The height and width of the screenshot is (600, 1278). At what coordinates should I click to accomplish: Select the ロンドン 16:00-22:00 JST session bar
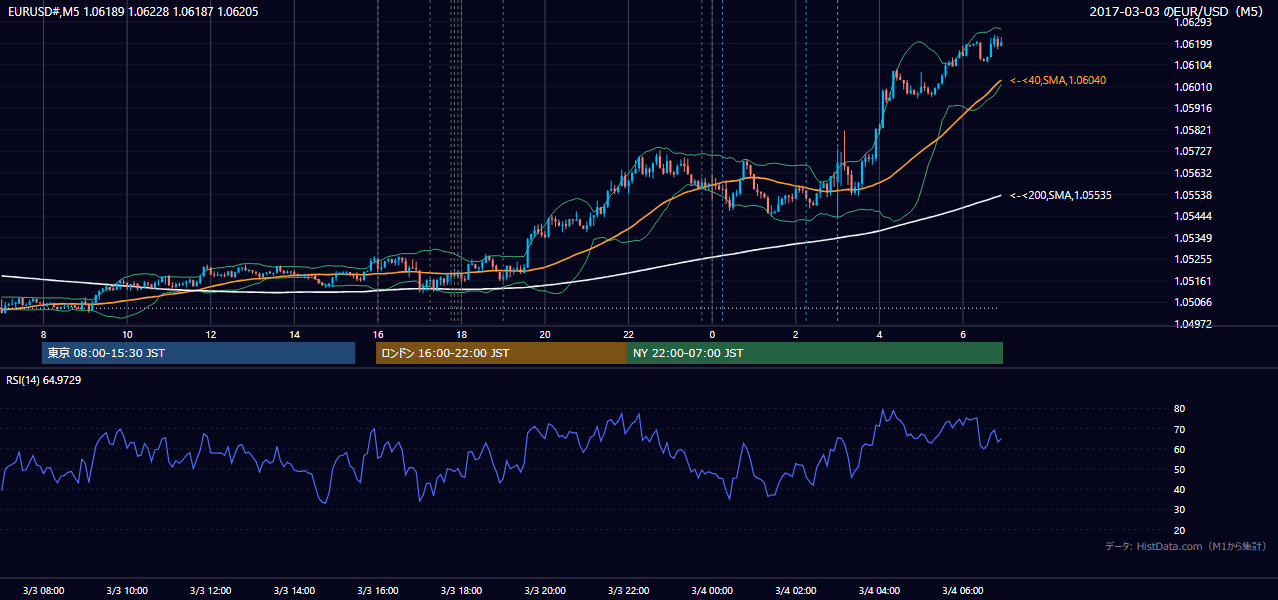pos(501,353)
